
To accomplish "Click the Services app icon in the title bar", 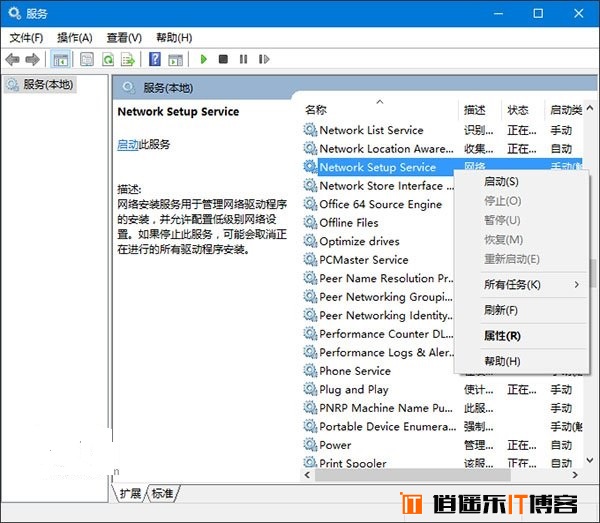I will coord(15,14).
